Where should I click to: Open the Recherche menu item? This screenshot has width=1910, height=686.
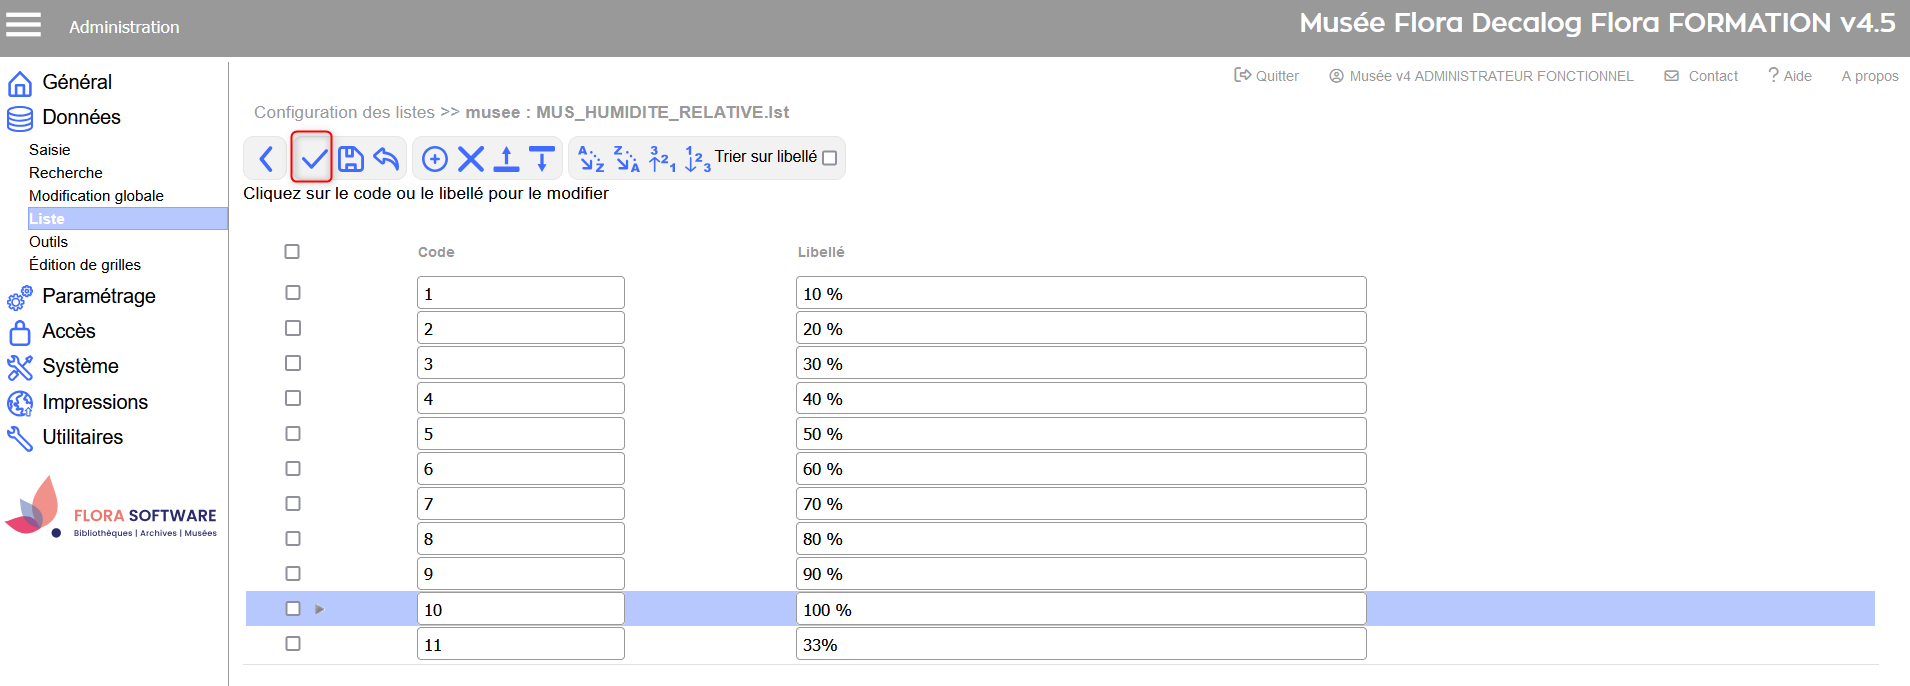[66, 173]
